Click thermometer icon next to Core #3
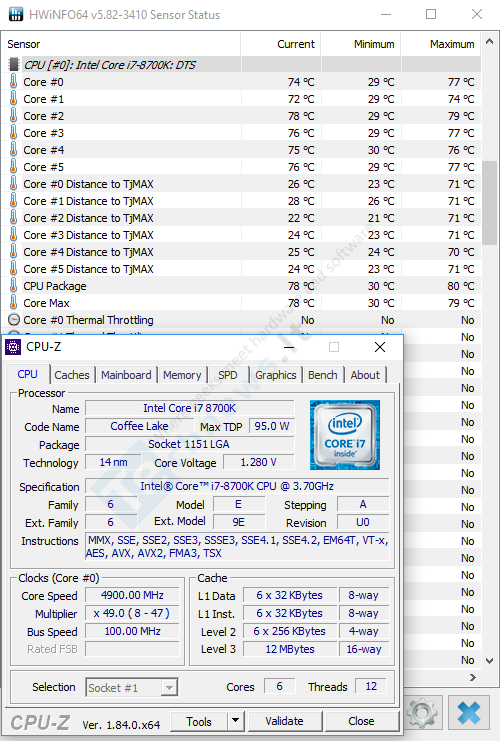 coord(13,133)
